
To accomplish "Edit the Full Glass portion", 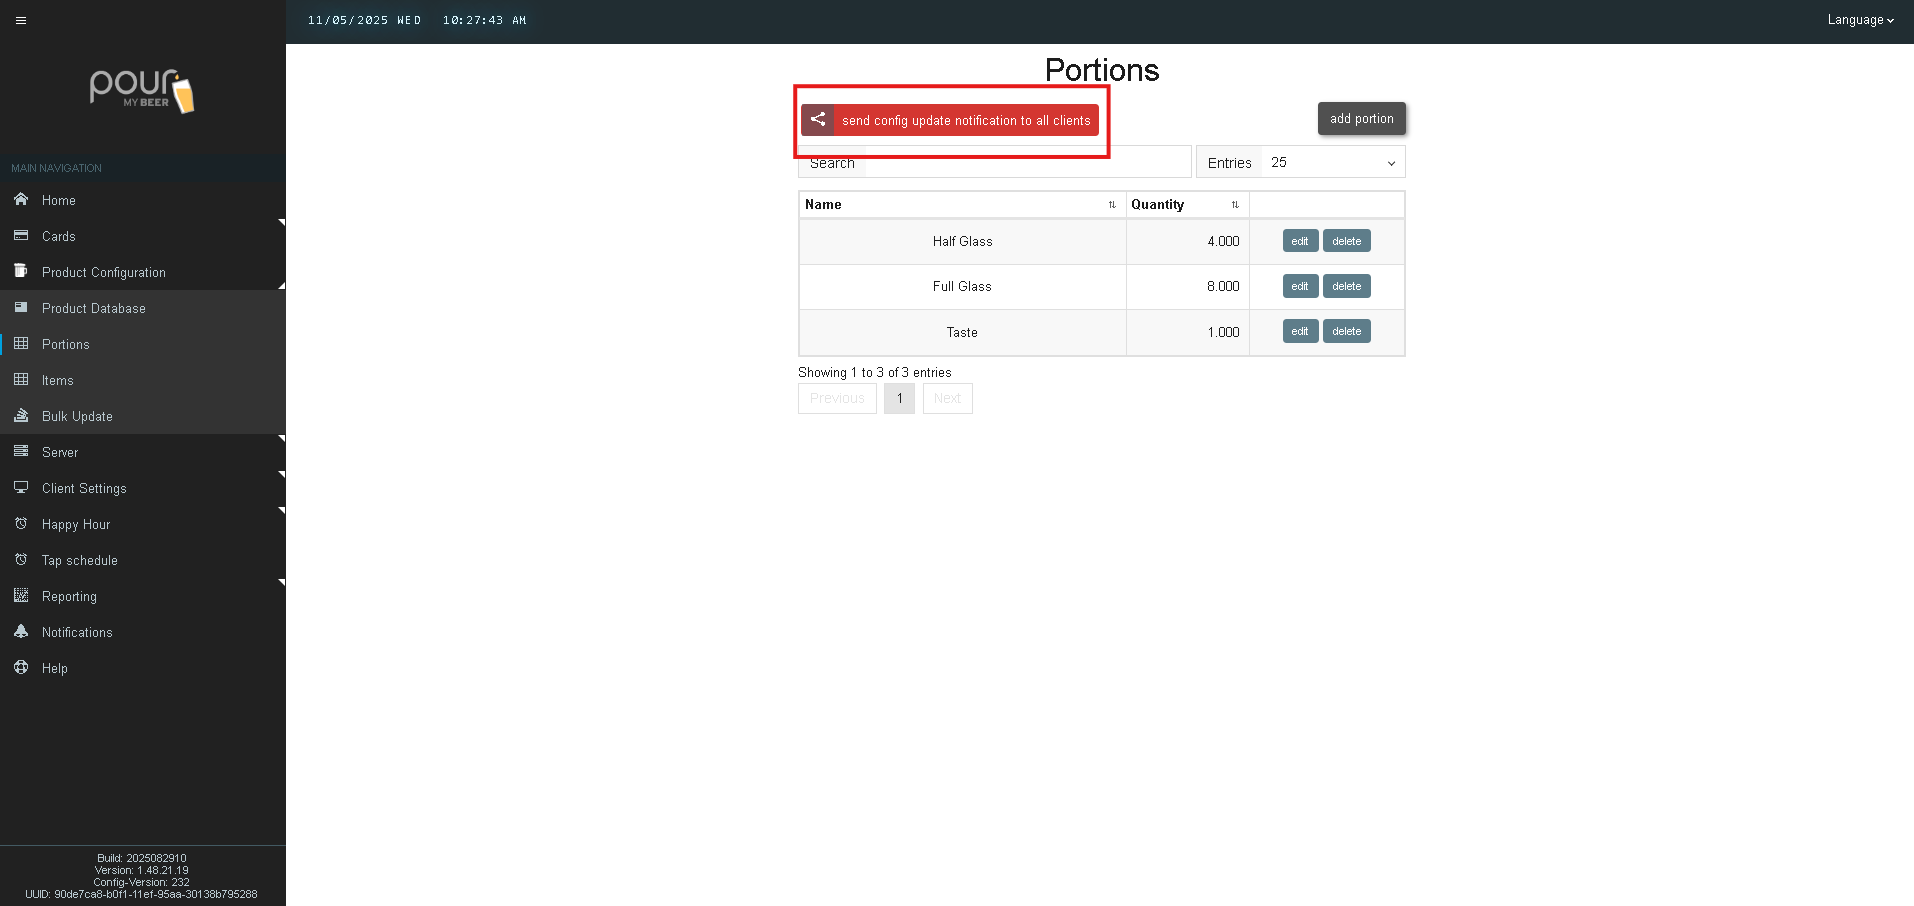I will (x=1299, y=286).
